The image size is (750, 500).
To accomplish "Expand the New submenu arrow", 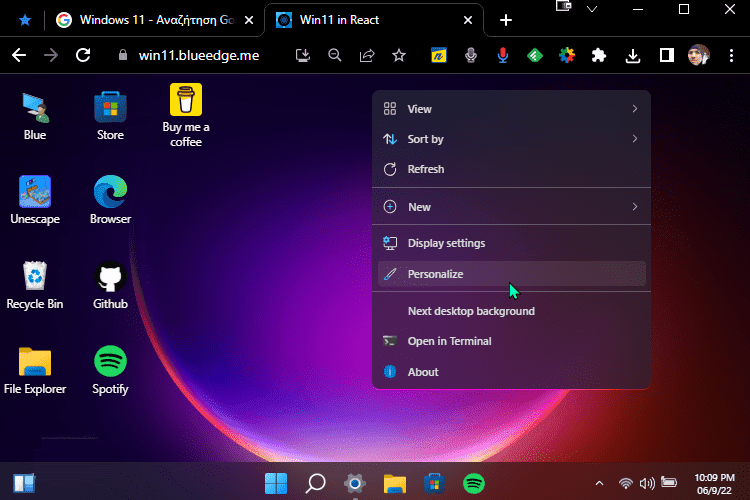I will point(635,207).
